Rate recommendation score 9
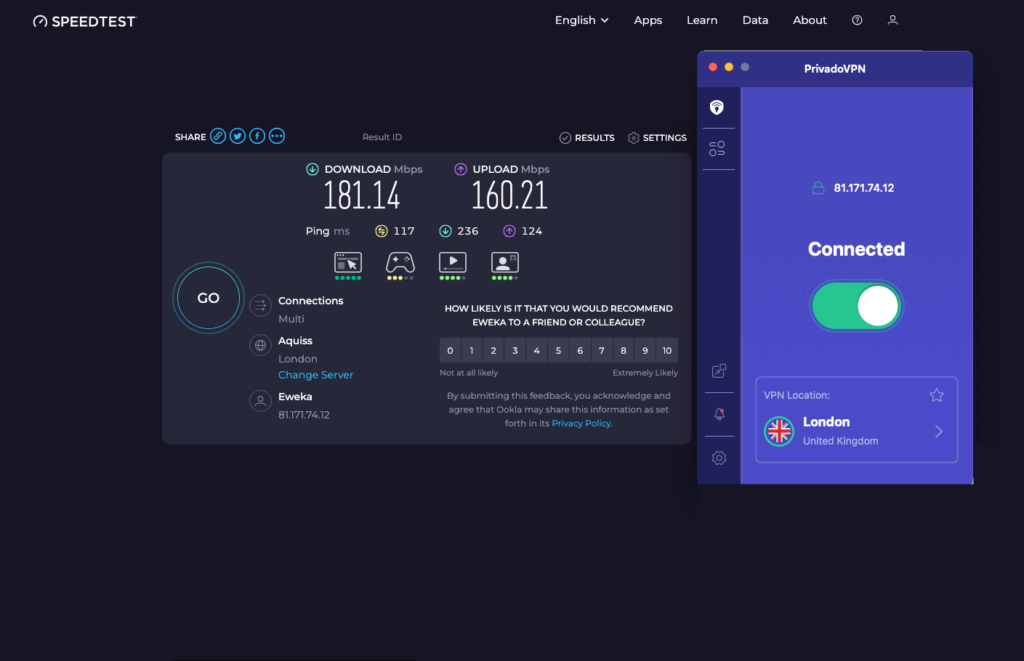 point(645,351)
